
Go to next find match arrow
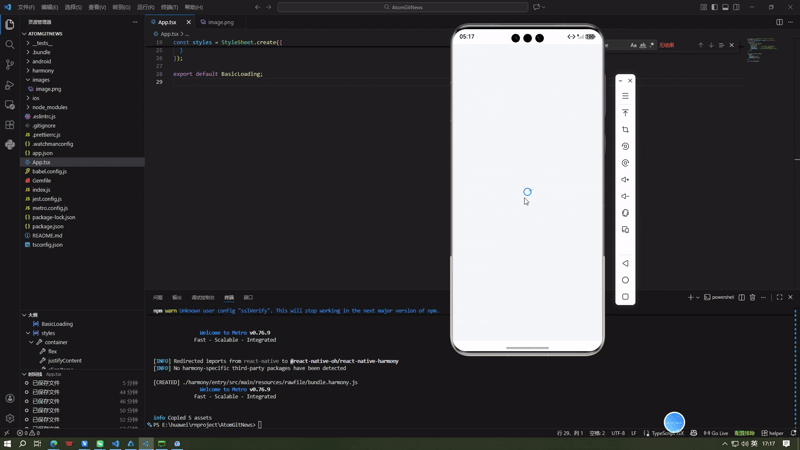[711, 45]
